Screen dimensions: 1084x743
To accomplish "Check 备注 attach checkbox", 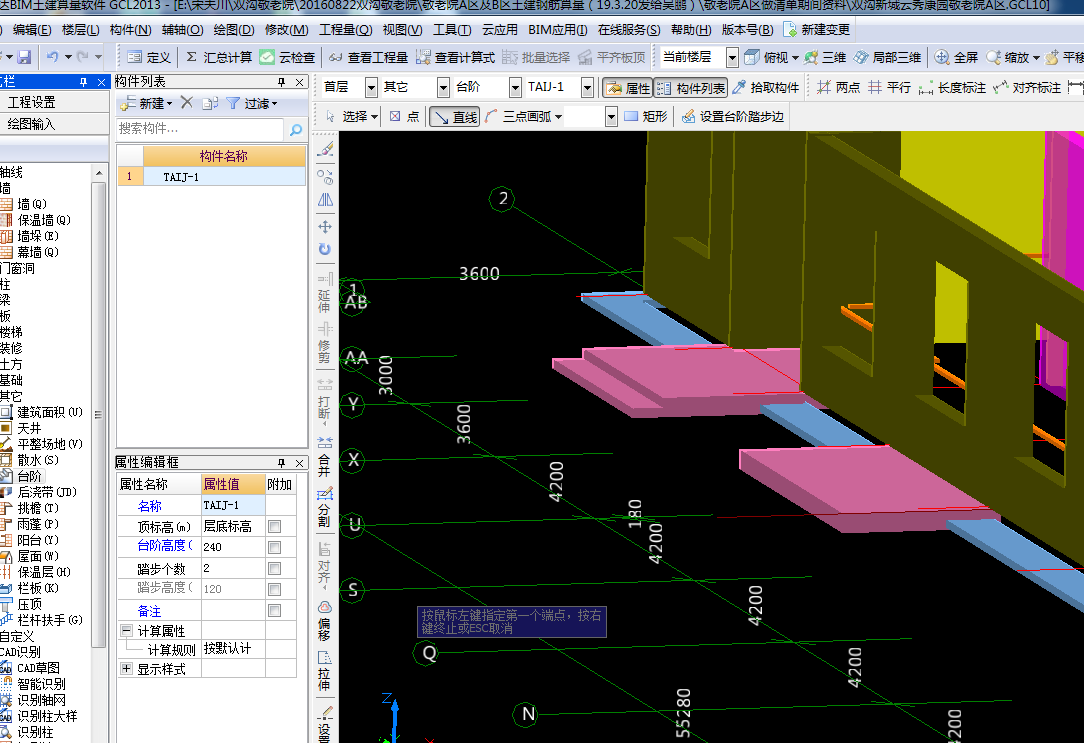I will [274, 610].
